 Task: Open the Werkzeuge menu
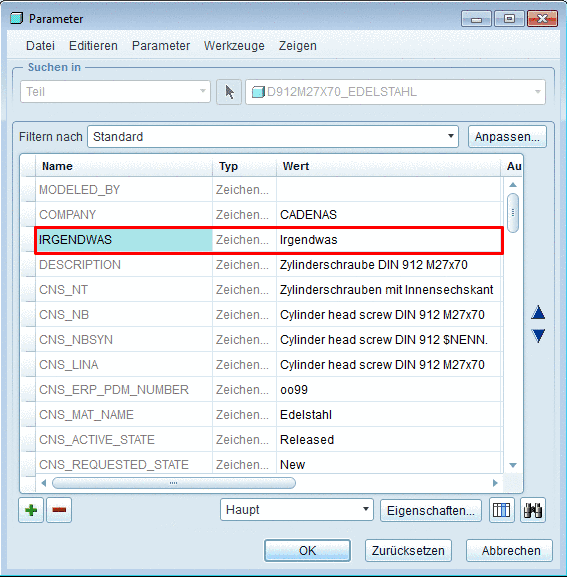coord(234,46)
